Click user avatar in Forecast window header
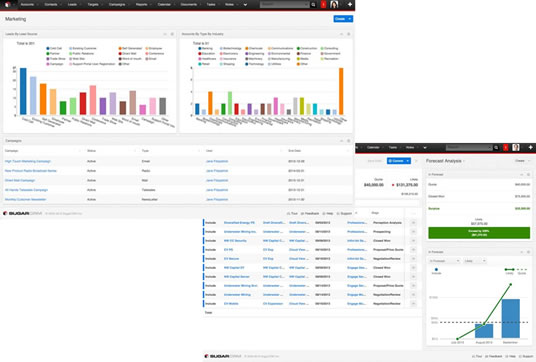 (516, 148)
